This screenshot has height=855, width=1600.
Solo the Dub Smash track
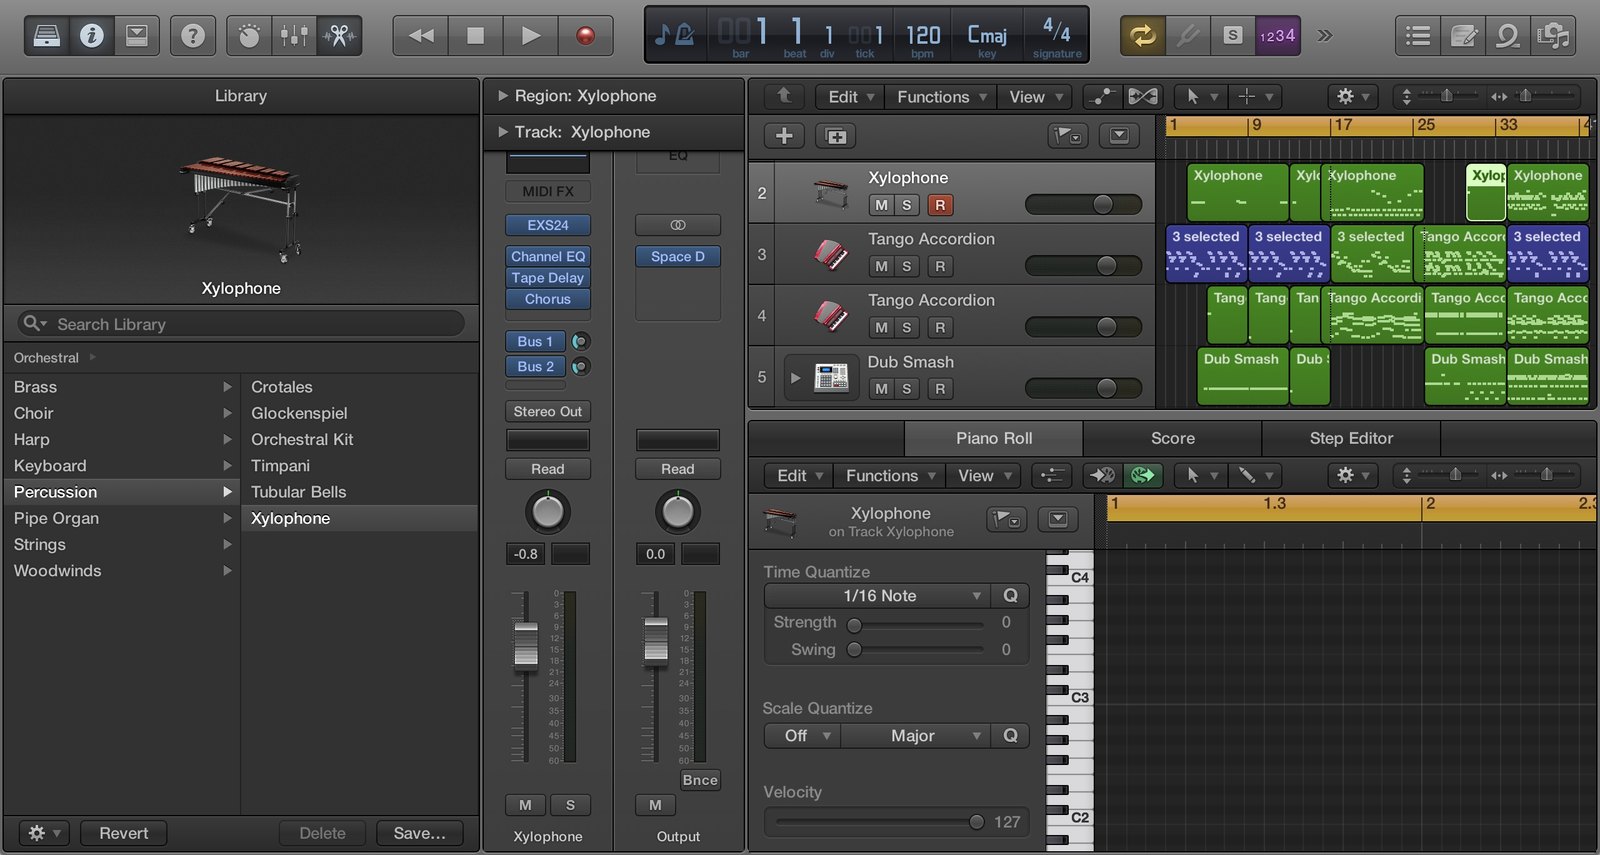[x=907, y=389]
